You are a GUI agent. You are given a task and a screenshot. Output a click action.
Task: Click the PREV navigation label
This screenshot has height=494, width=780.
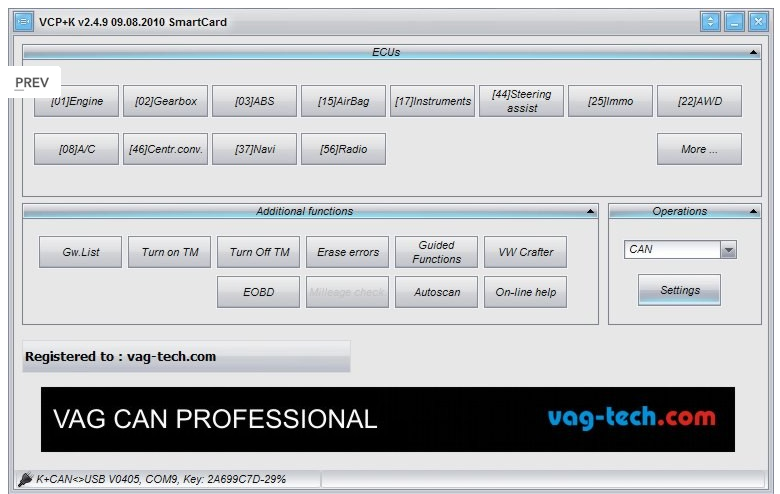point(32,82)
